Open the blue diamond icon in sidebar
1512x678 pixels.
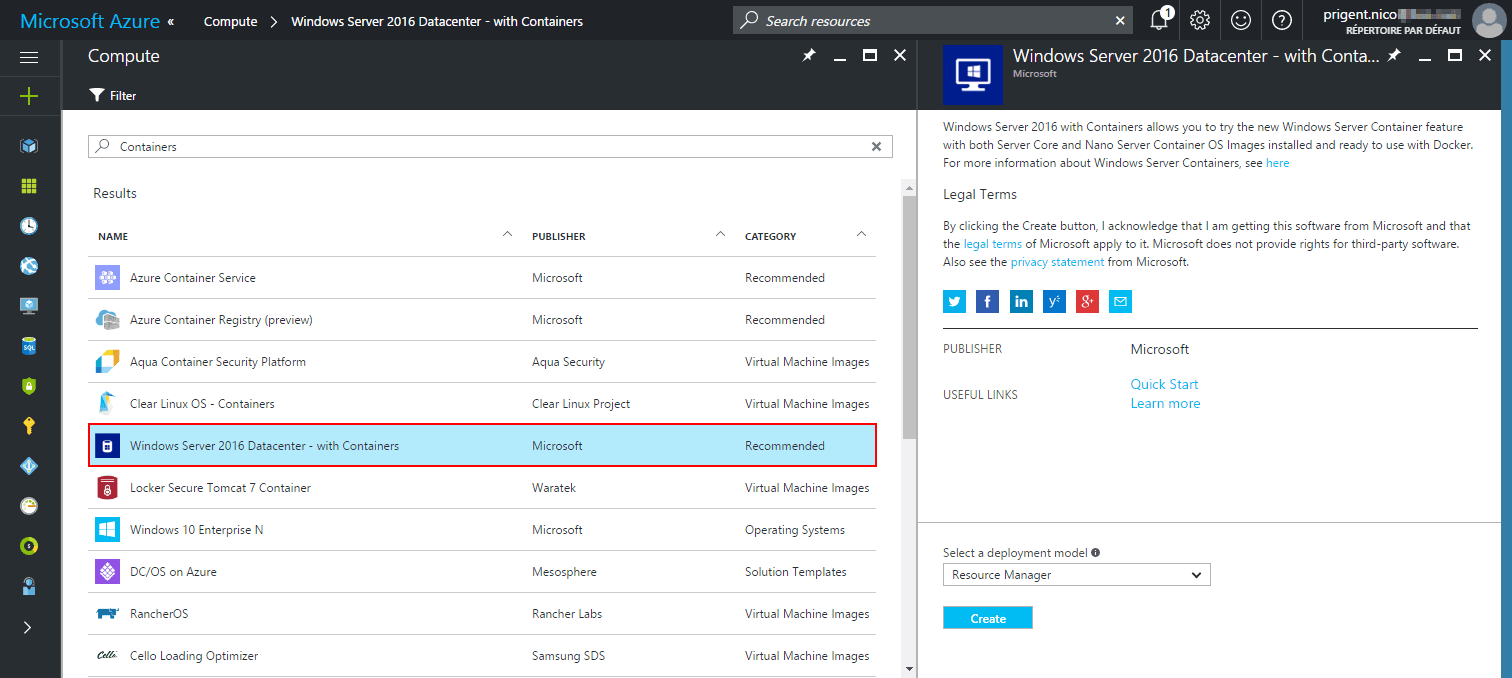tap(29, 466)
